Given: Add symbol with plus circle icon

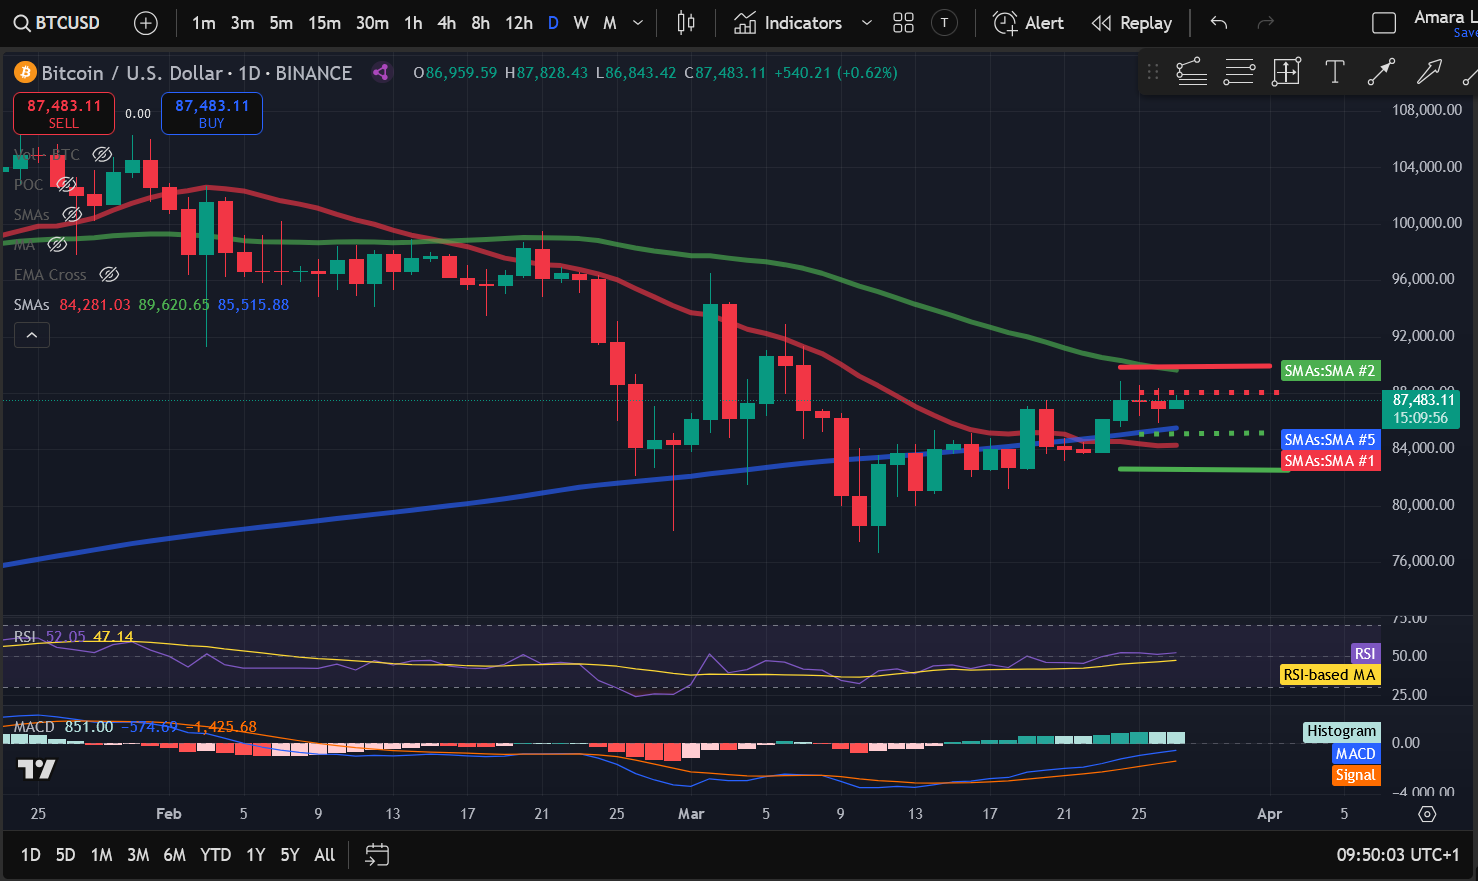Looking at the screenshot, I should pos(146,23).
